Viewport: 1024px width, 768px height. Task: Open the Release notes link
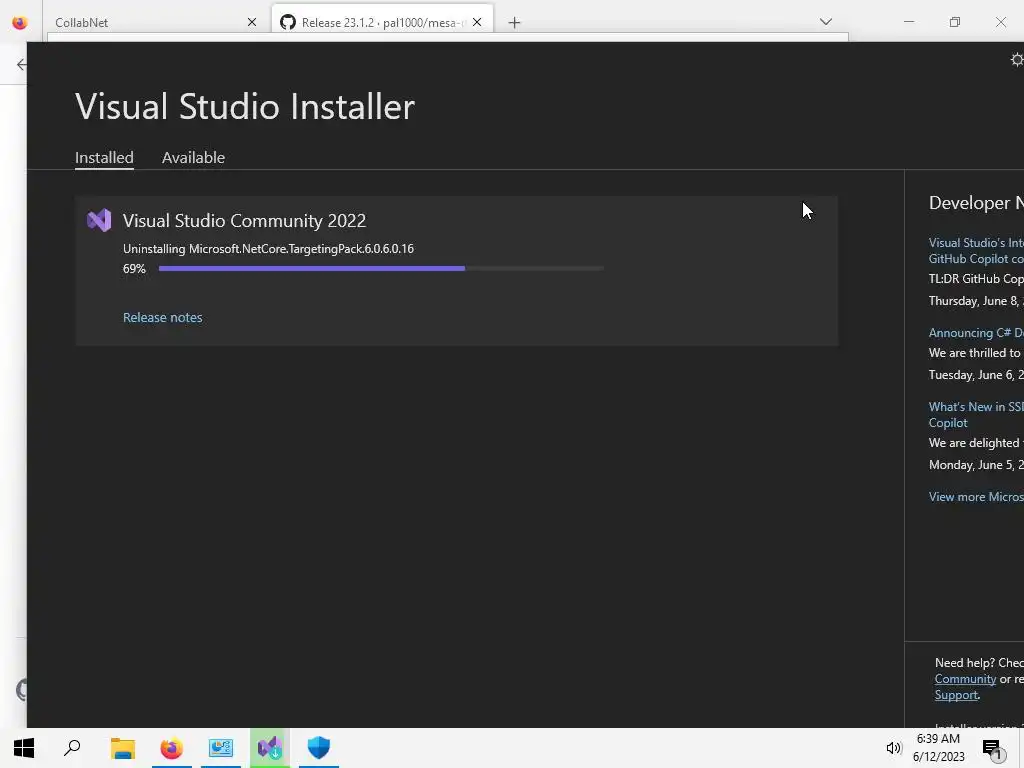163,317
